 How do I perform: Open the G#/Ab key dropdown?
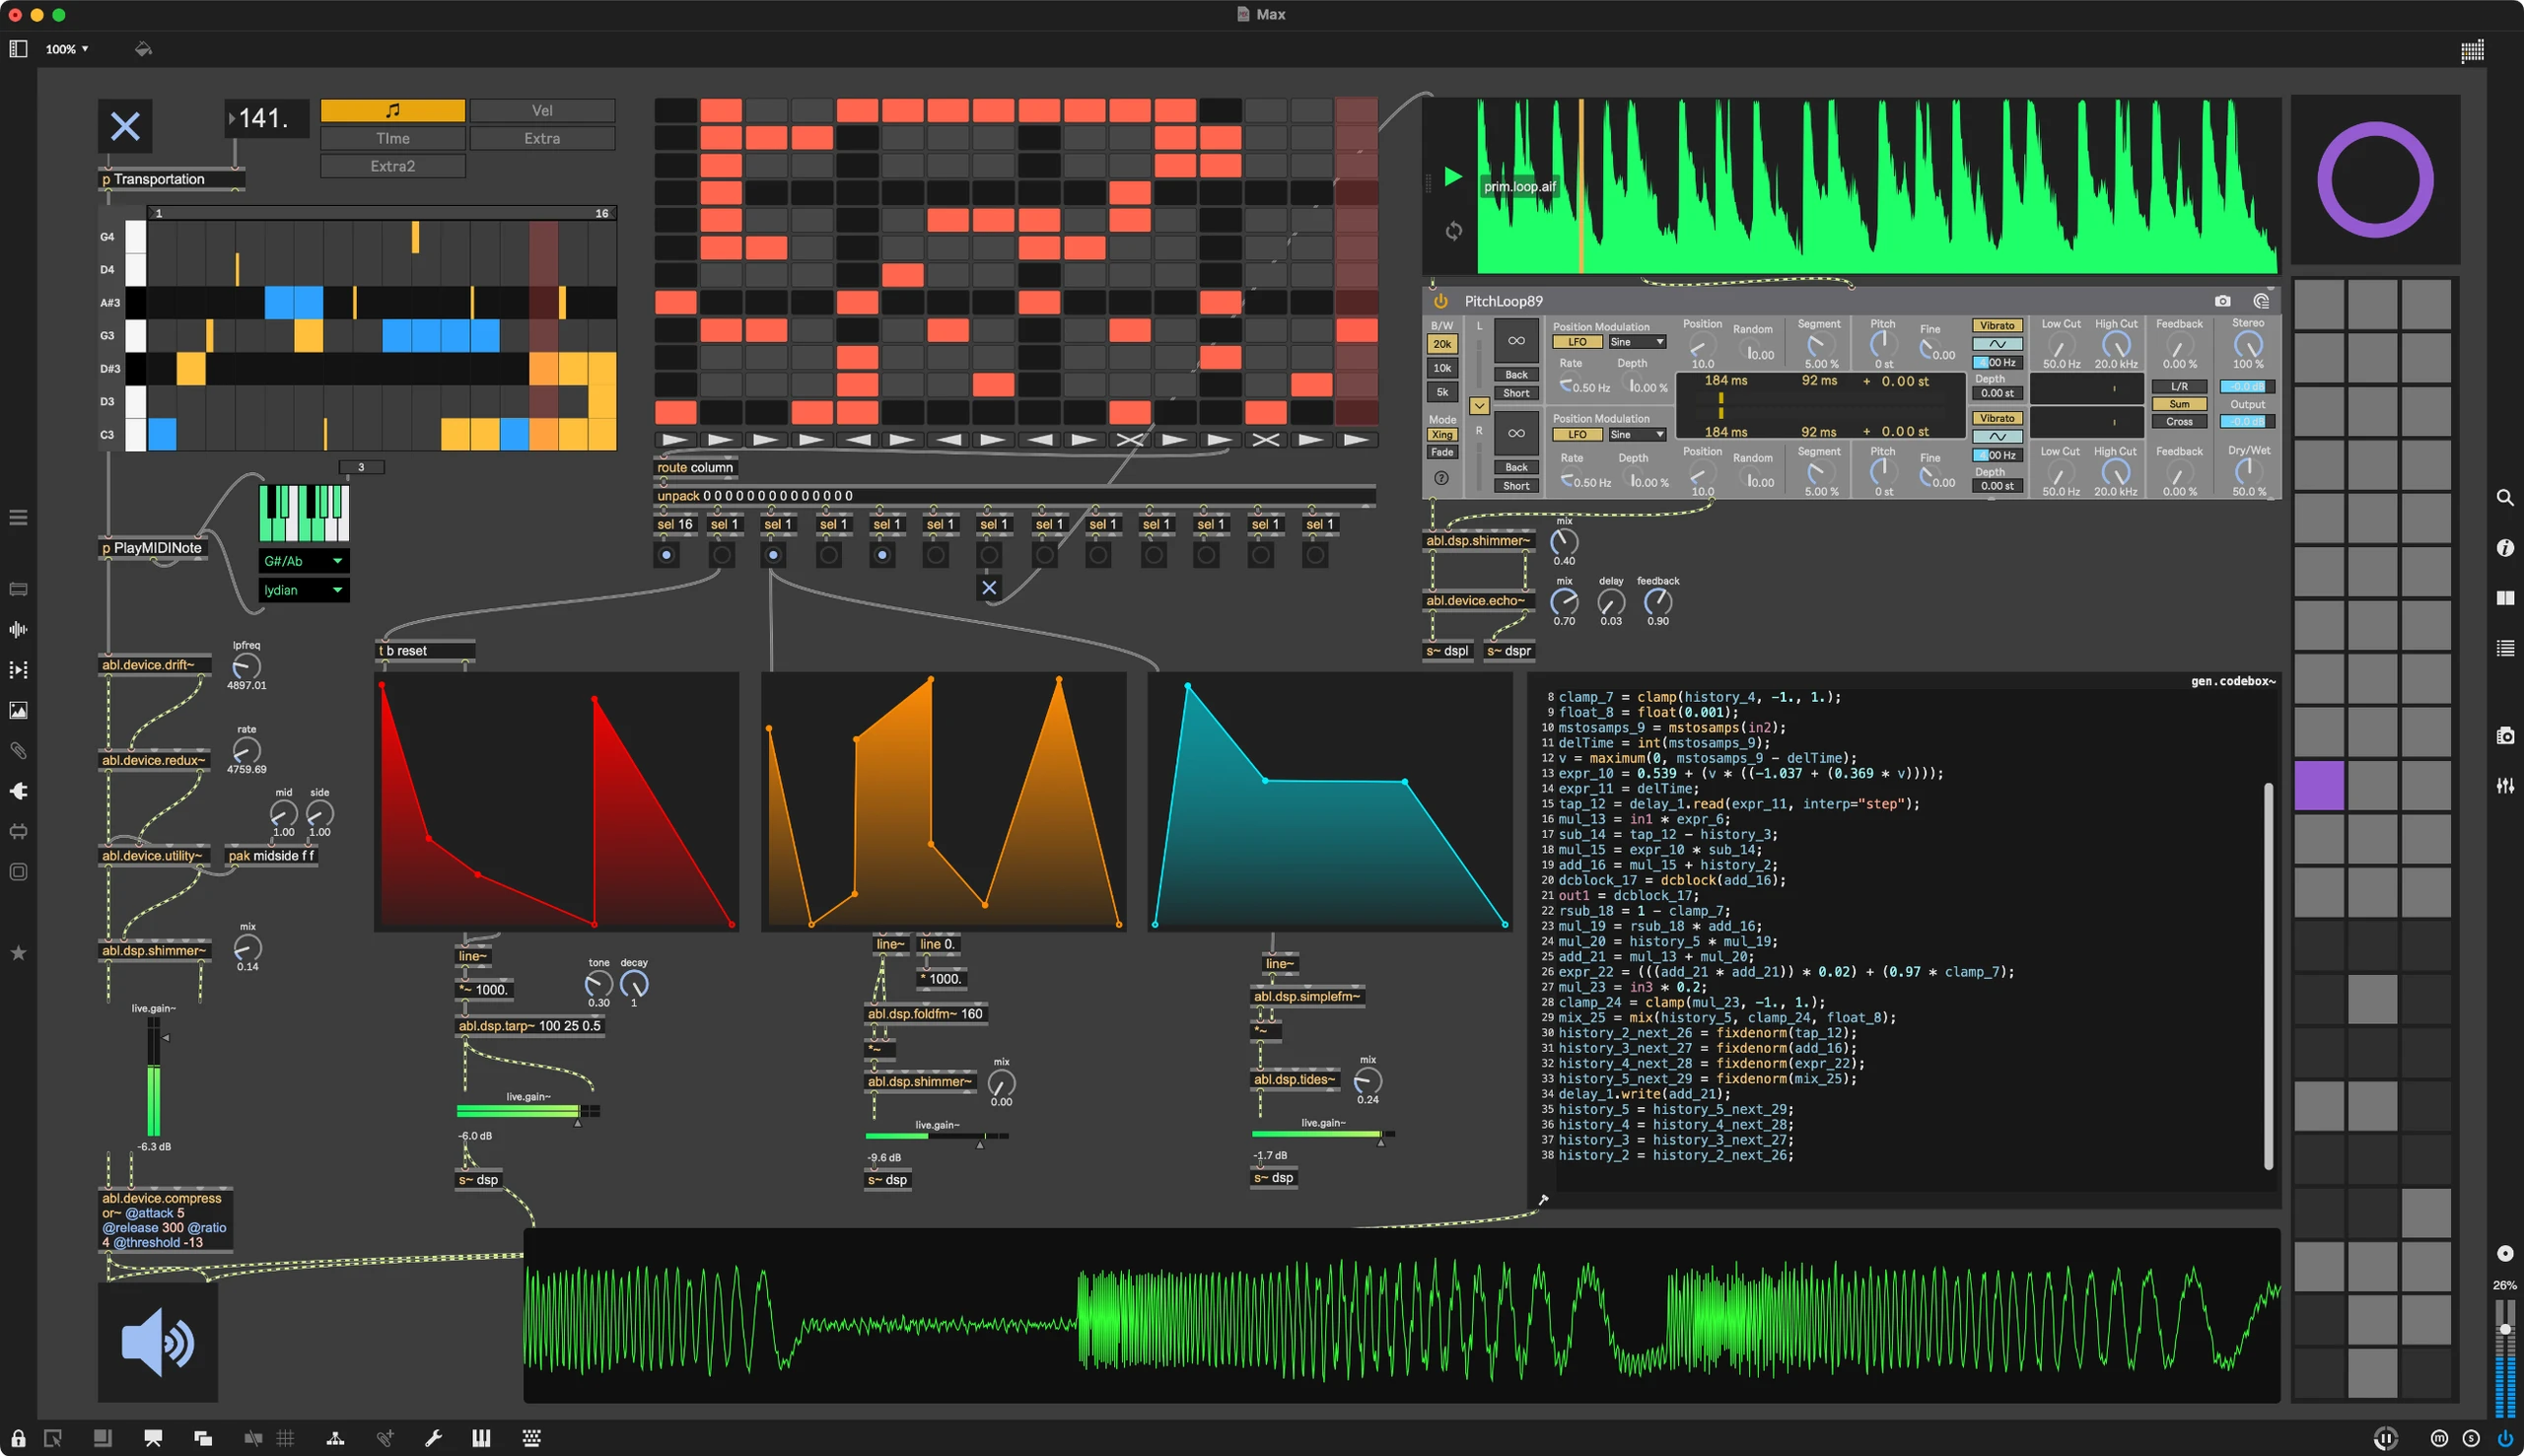[x=303, y=561]
